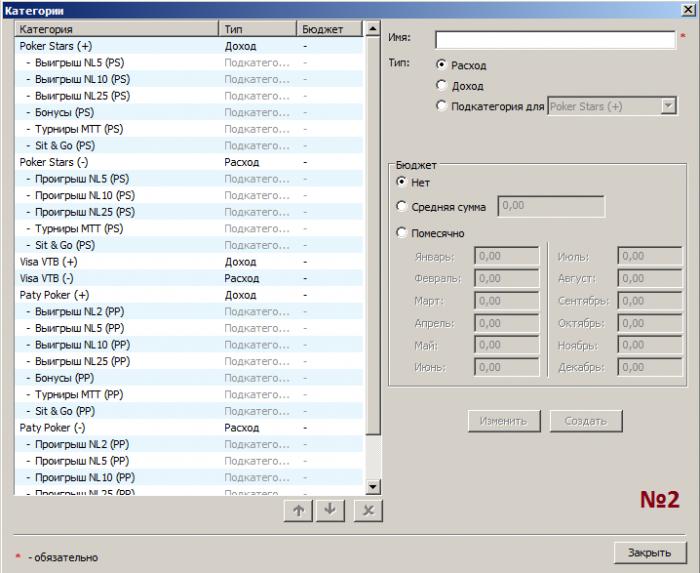Select the Sit & Go (PP) row
The height and width of the screenshot is (573, 700).
189,411
